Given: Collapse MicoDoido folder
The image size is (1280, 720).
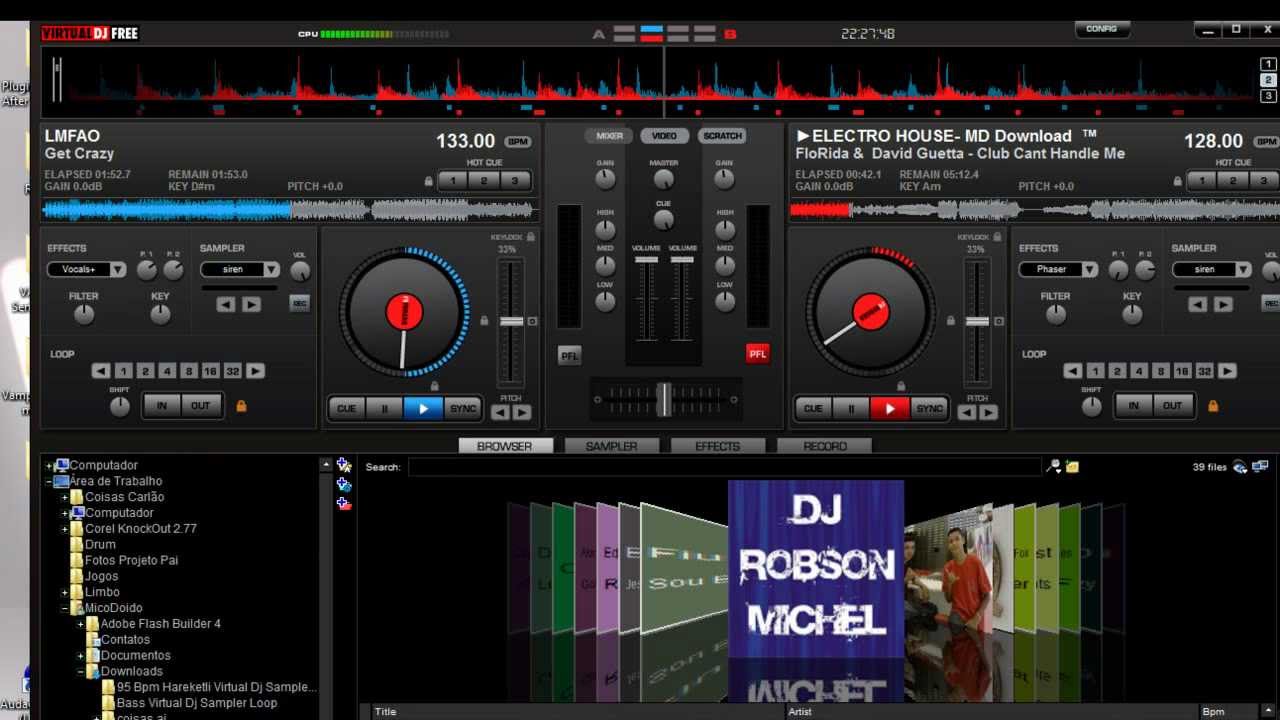Looking at the screenshot, I should [64, 608].
